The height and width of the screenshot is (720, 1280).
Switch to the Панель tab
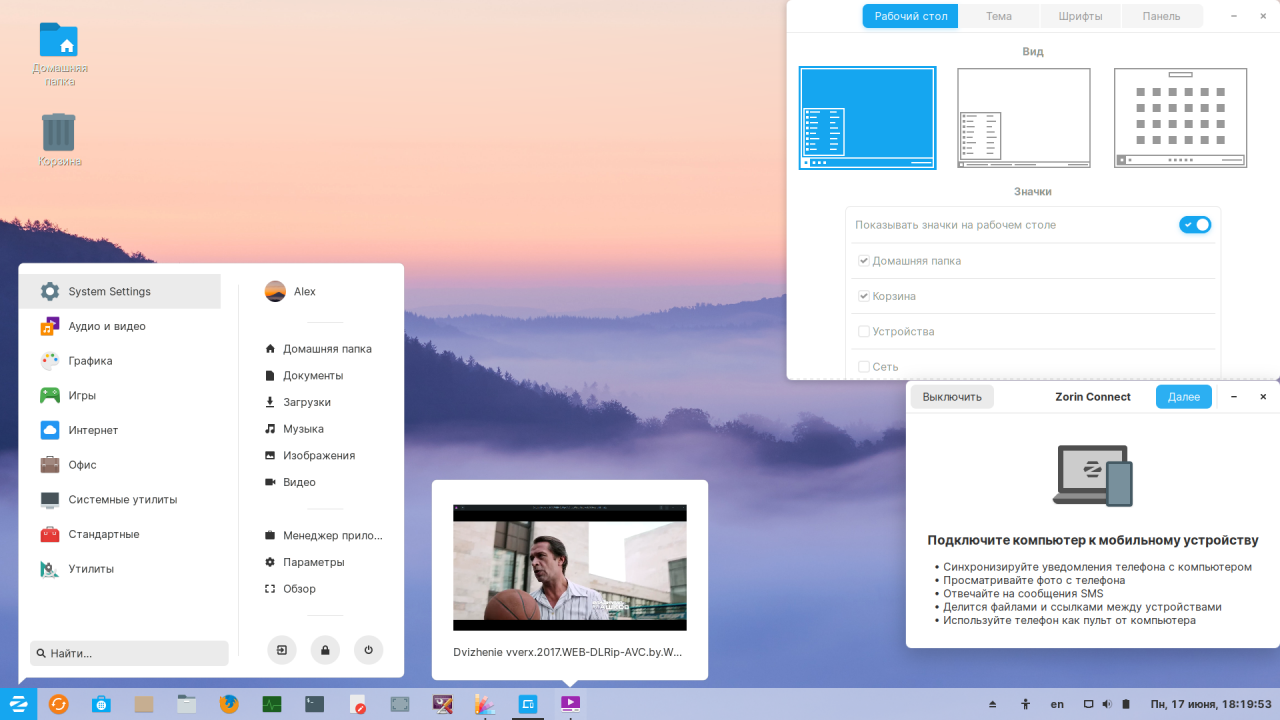click(1161, 16)
